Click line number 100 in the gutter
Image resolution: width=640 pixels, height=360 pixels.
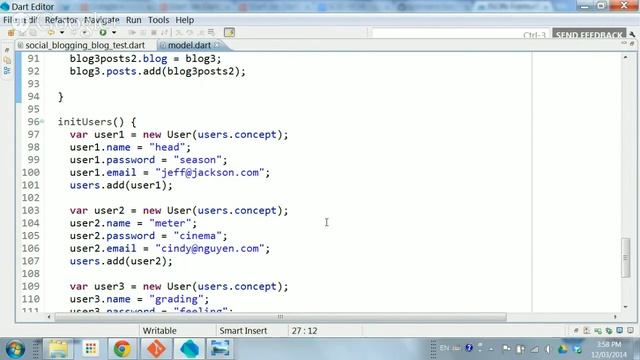[31, 172]
